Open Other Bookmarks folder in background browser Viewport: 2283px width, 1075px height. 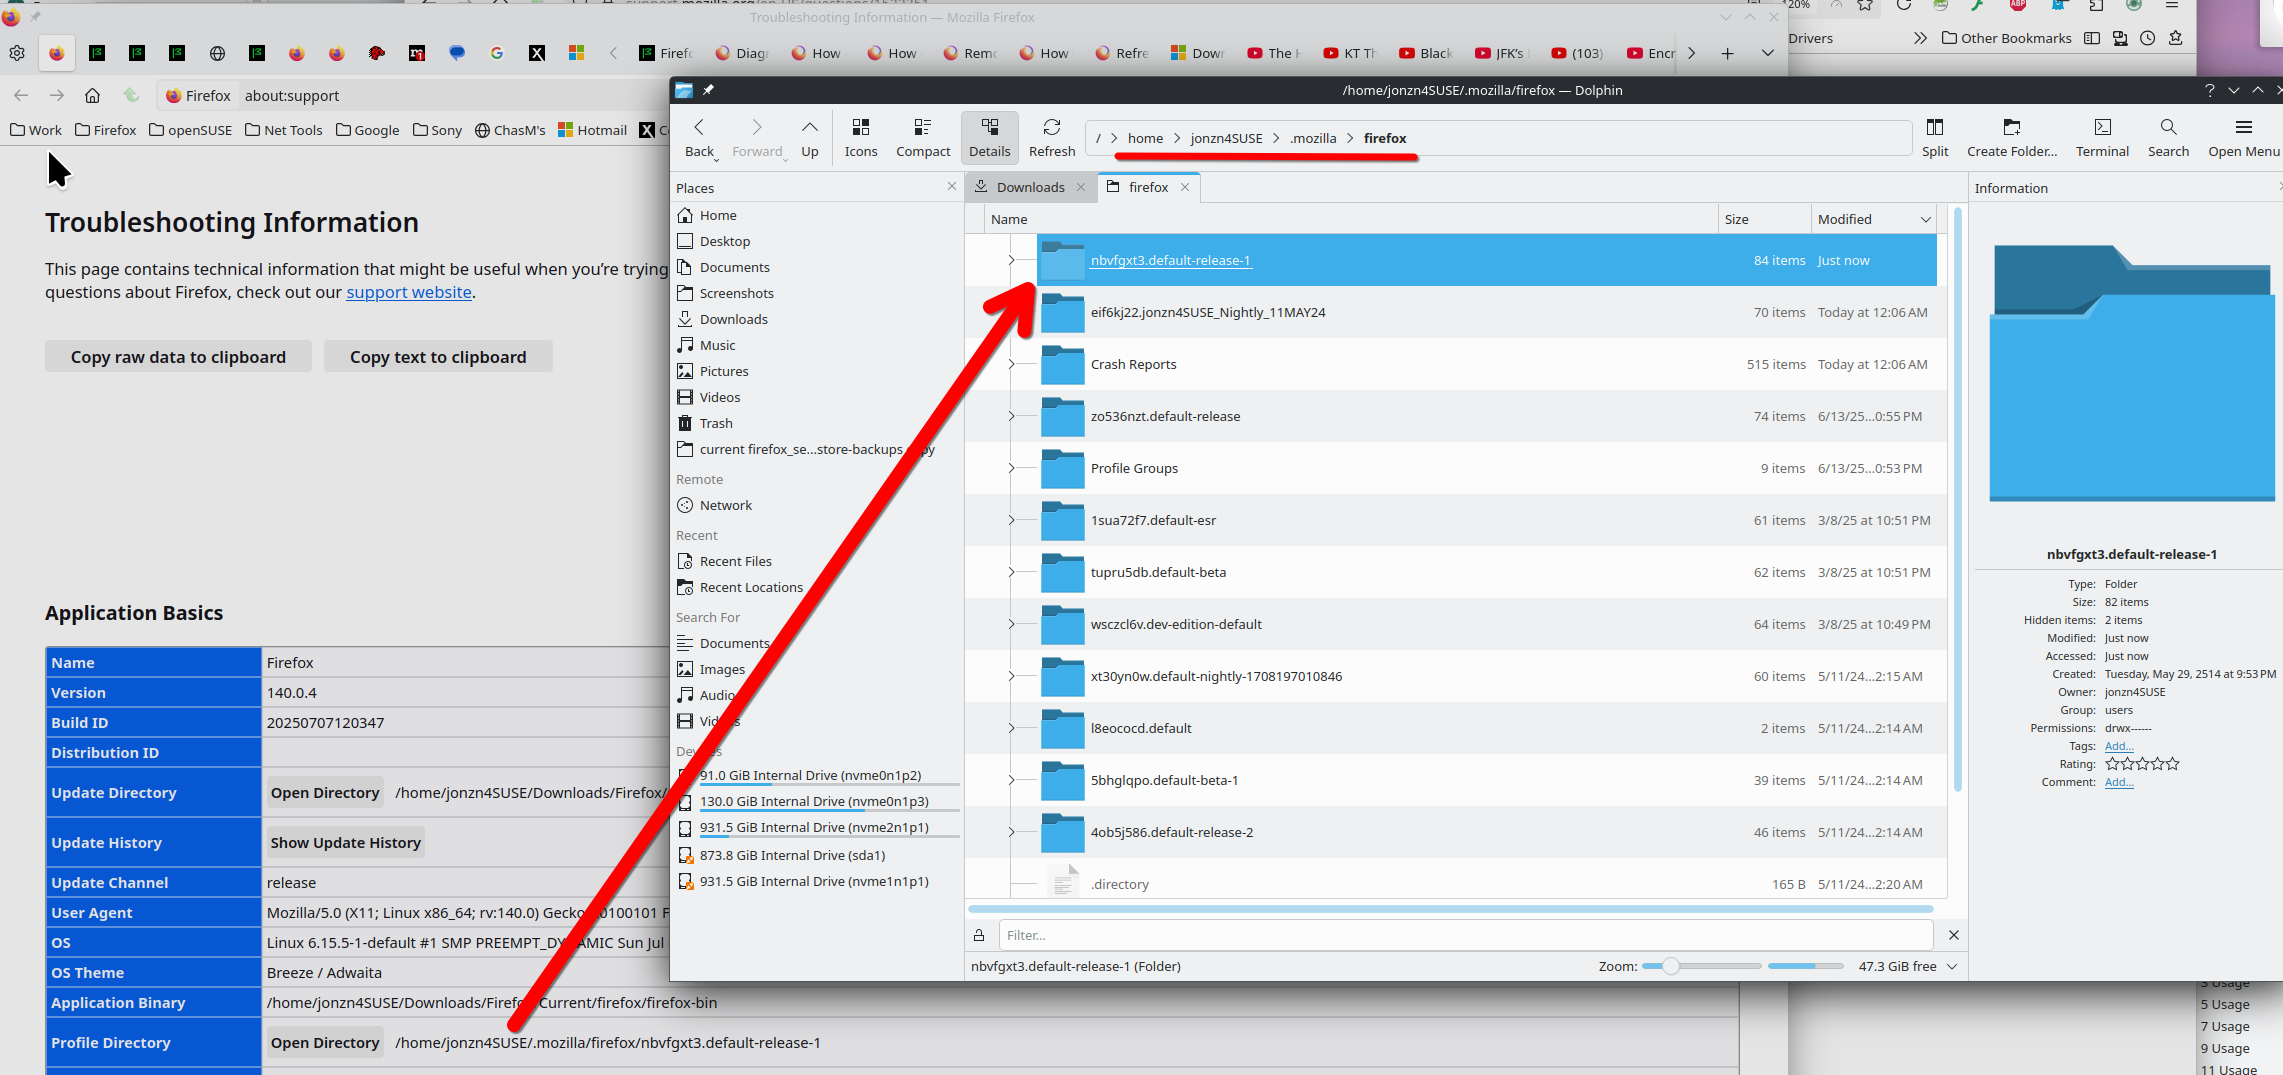click(x=2006, y=38)
